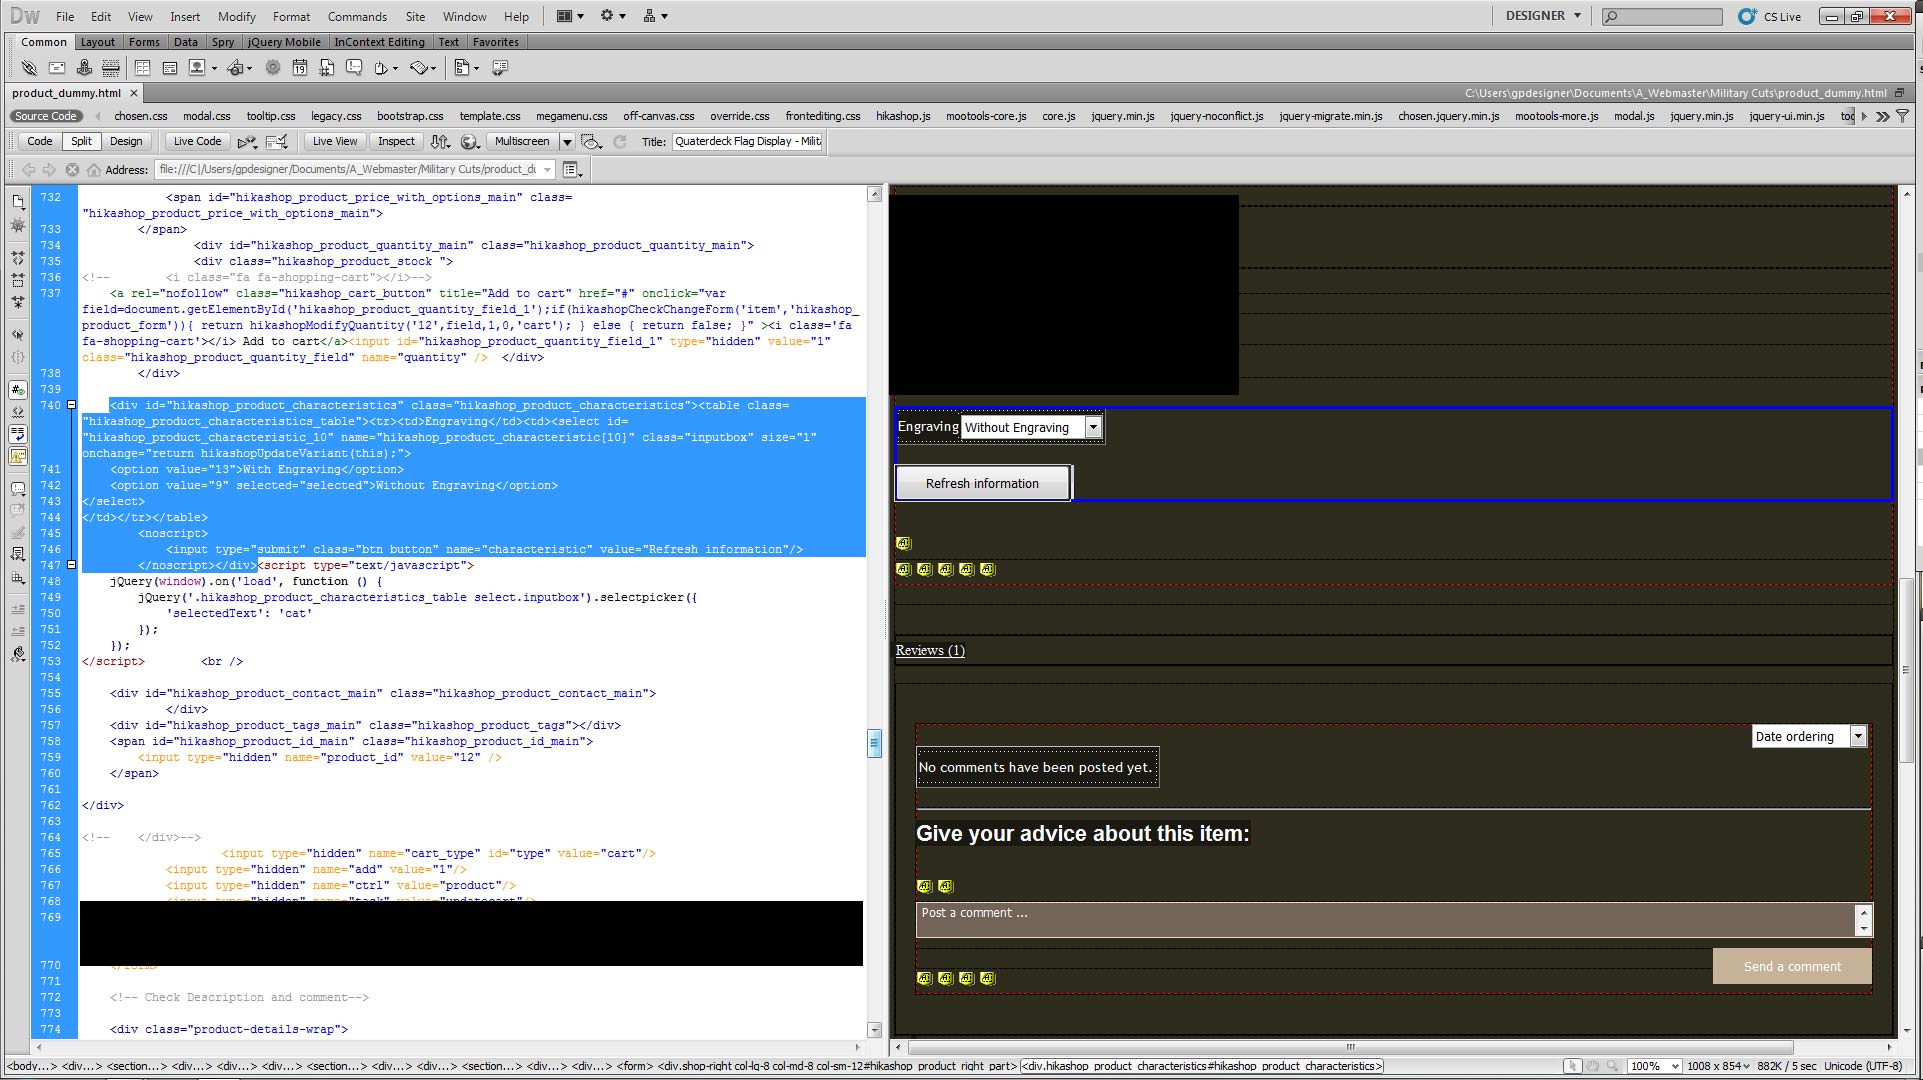Image resolution: width=1923 pixels, height=1080 pixels.
Task: Click the Named Anchor insert icon
Action: tap(84, 68)
